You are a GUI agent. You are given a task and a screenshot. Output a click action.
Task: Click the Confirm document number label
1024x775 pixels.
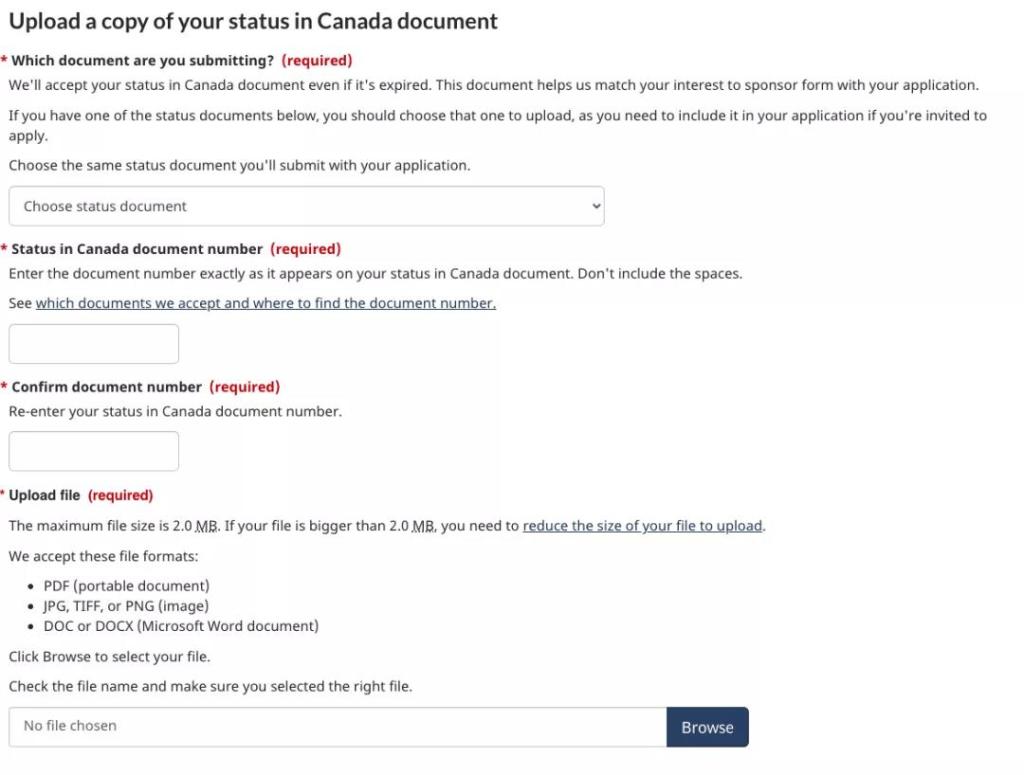pos(106,387)
